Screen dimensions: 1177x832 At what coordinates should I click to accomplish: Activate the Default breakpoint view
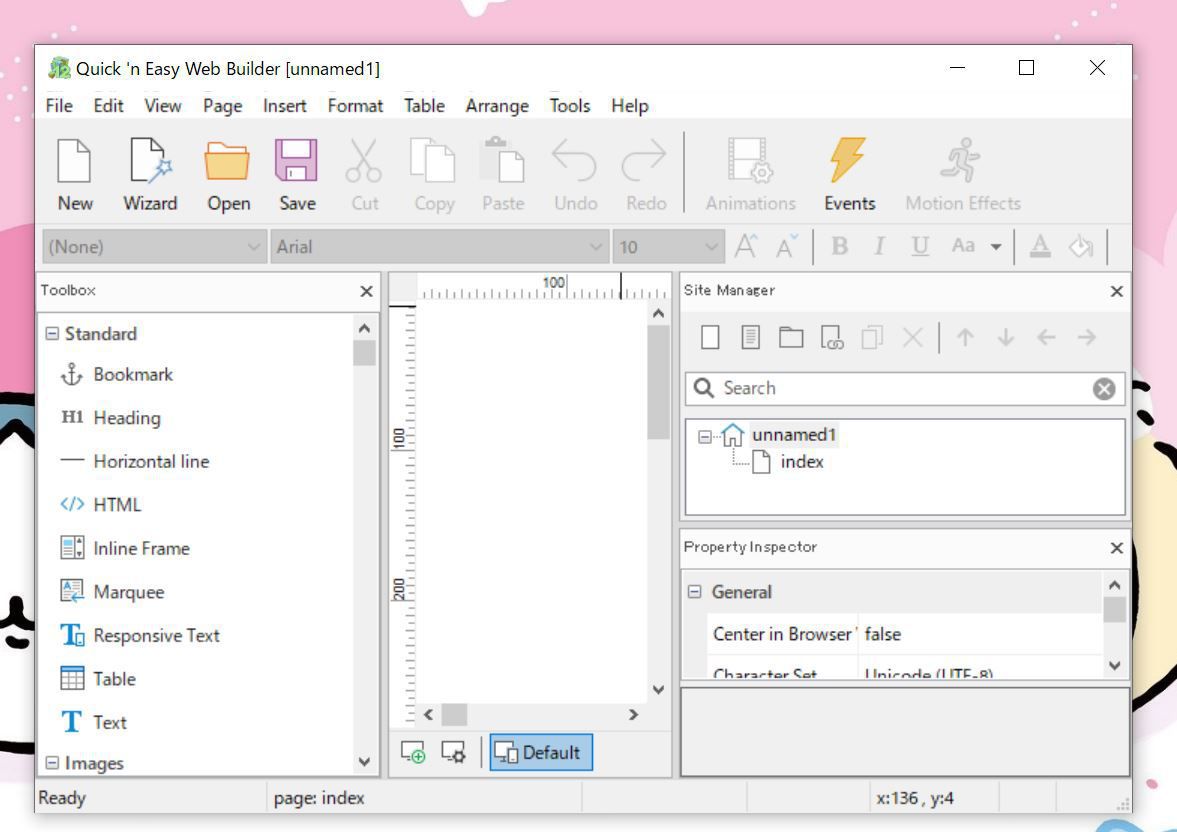click(541, 752)
